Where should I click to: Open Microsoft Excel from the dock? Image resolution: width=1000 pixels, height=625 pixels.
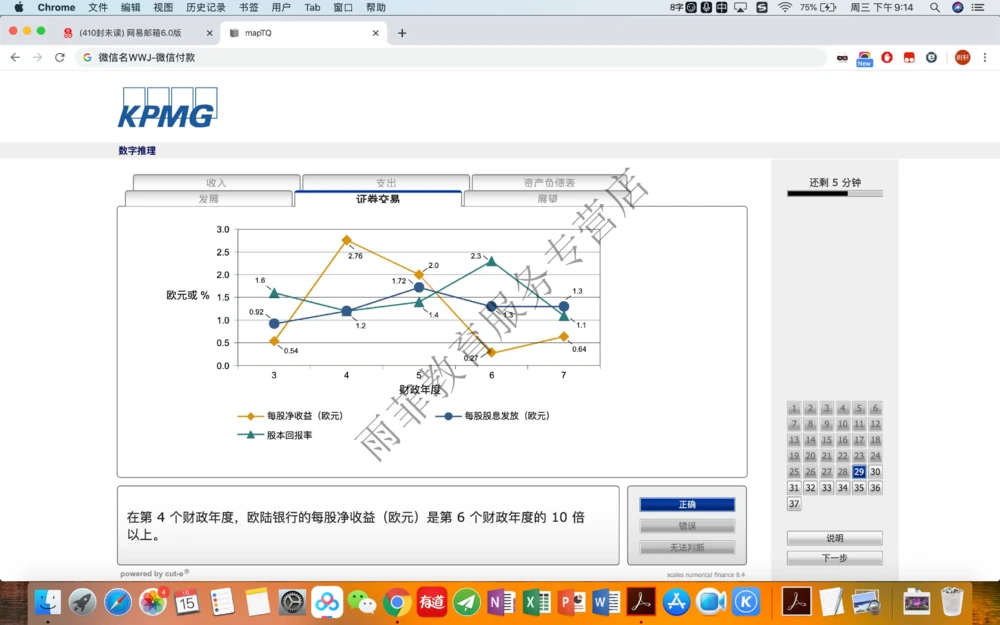(x=535, y=602)
